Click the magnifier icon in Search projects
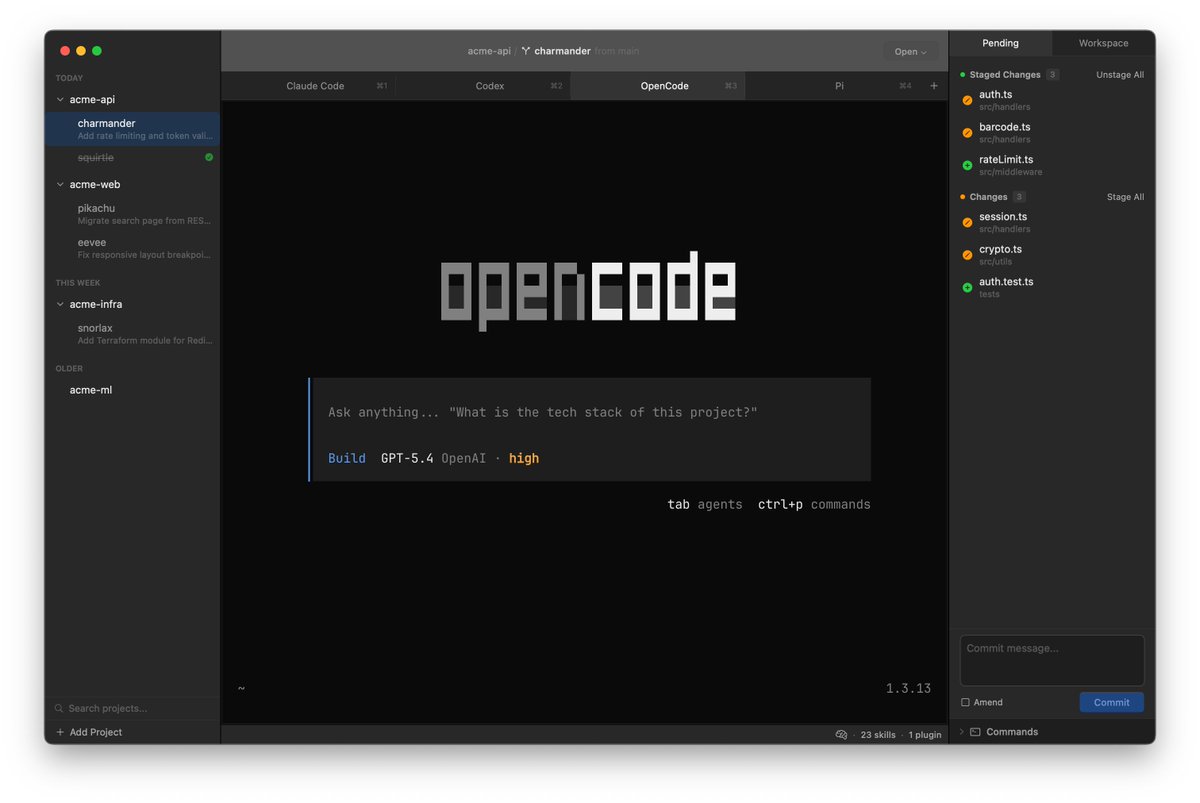This screenshot has height=803, width=1200. tap(60, 708)
